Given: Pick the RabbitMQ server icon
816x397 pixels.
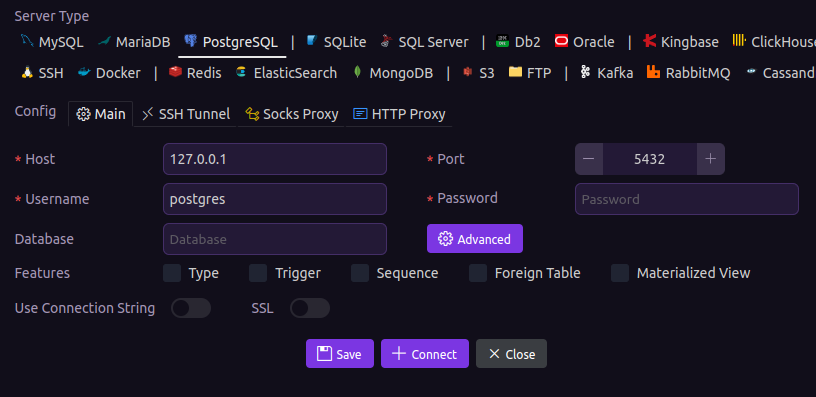Looking at the screenshot, I should tap(653, 72).
